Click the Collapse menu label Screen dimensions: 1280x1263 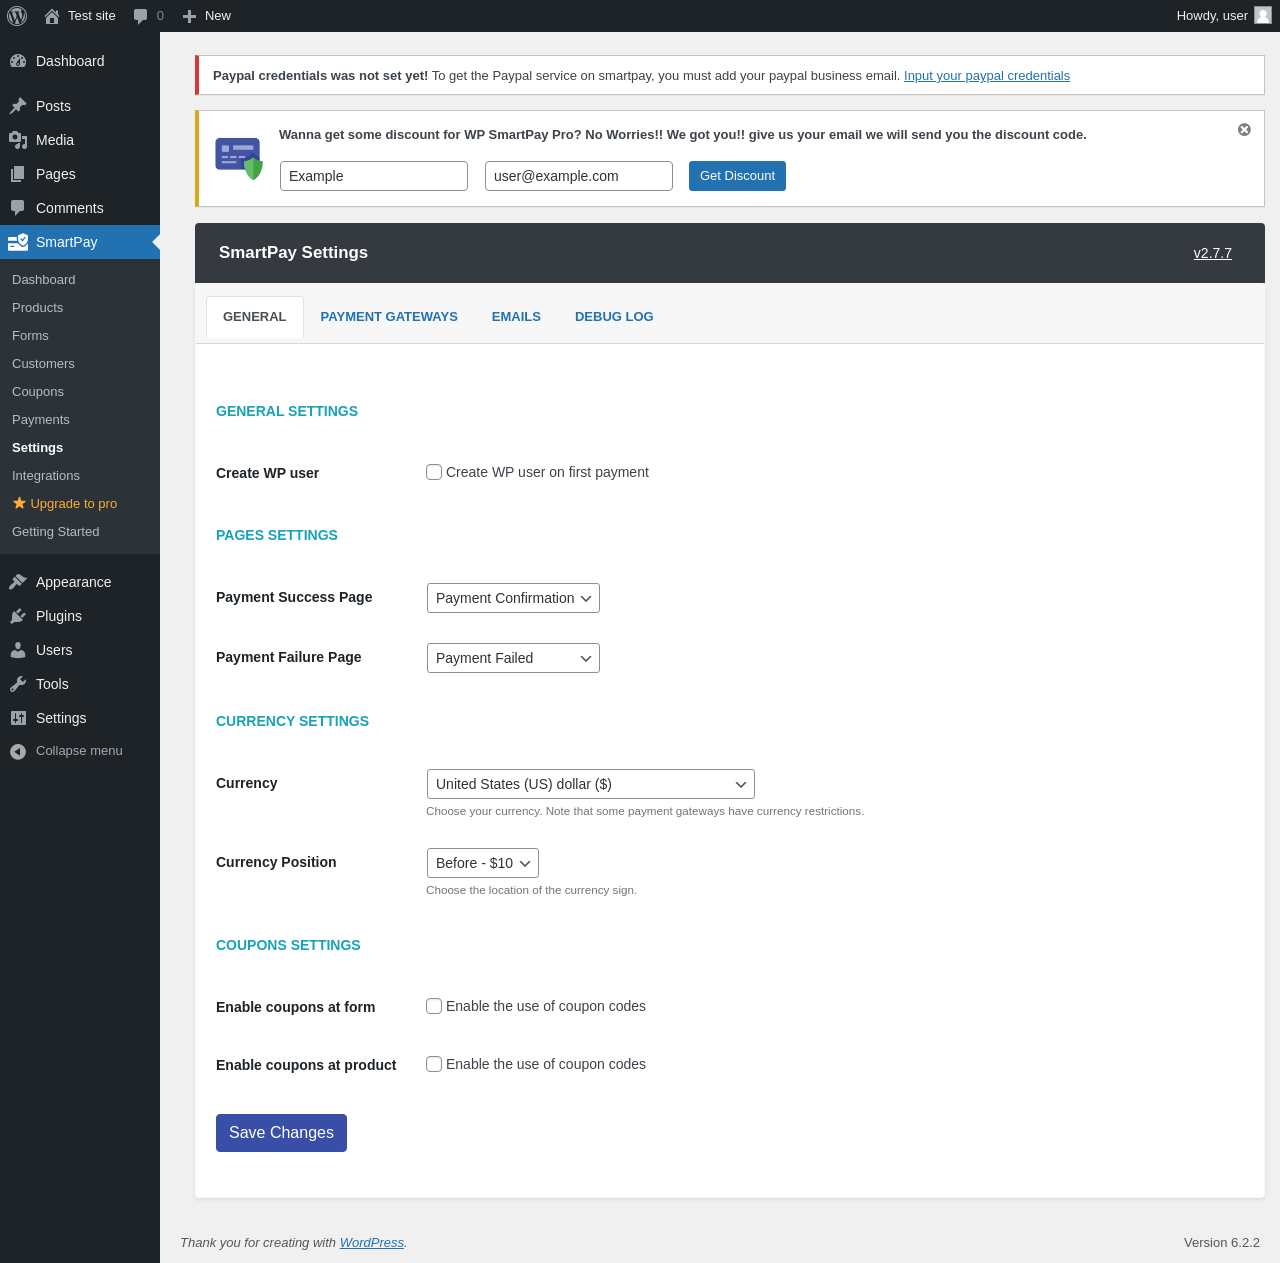coord(79,751)
